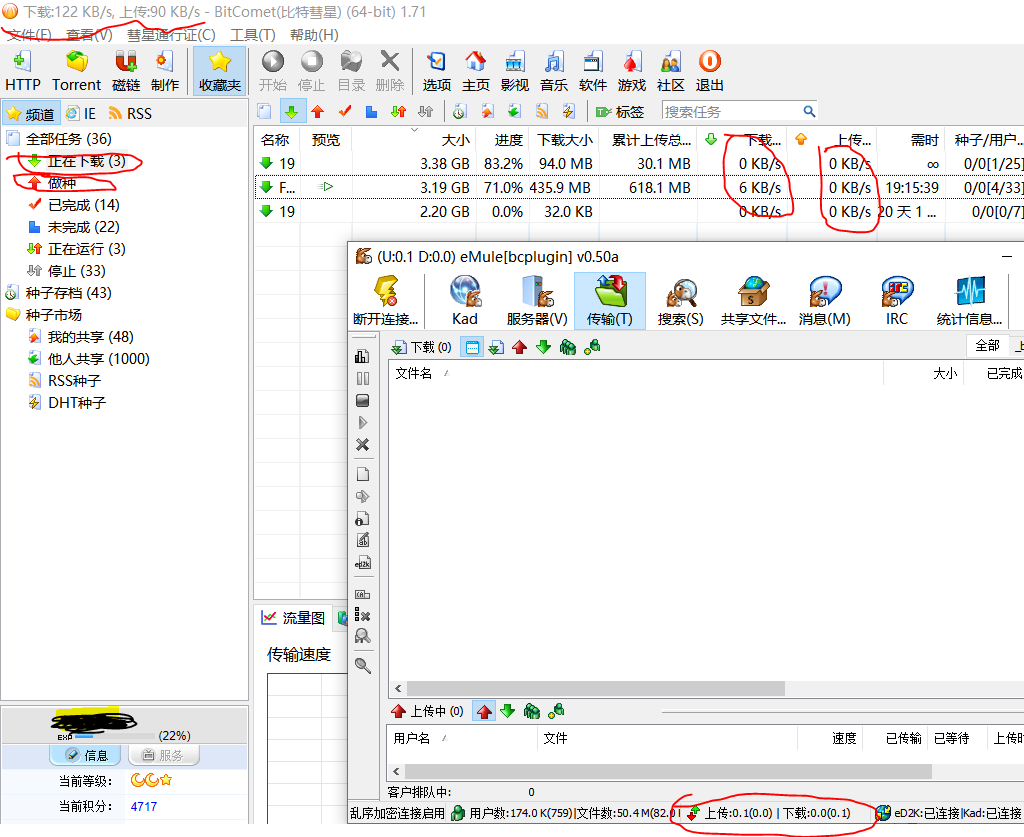The width and height of the screenshot is (1024, 837).
Task: Click the eMule 下载 (0) dropdown label
Action: click(422, 347)
